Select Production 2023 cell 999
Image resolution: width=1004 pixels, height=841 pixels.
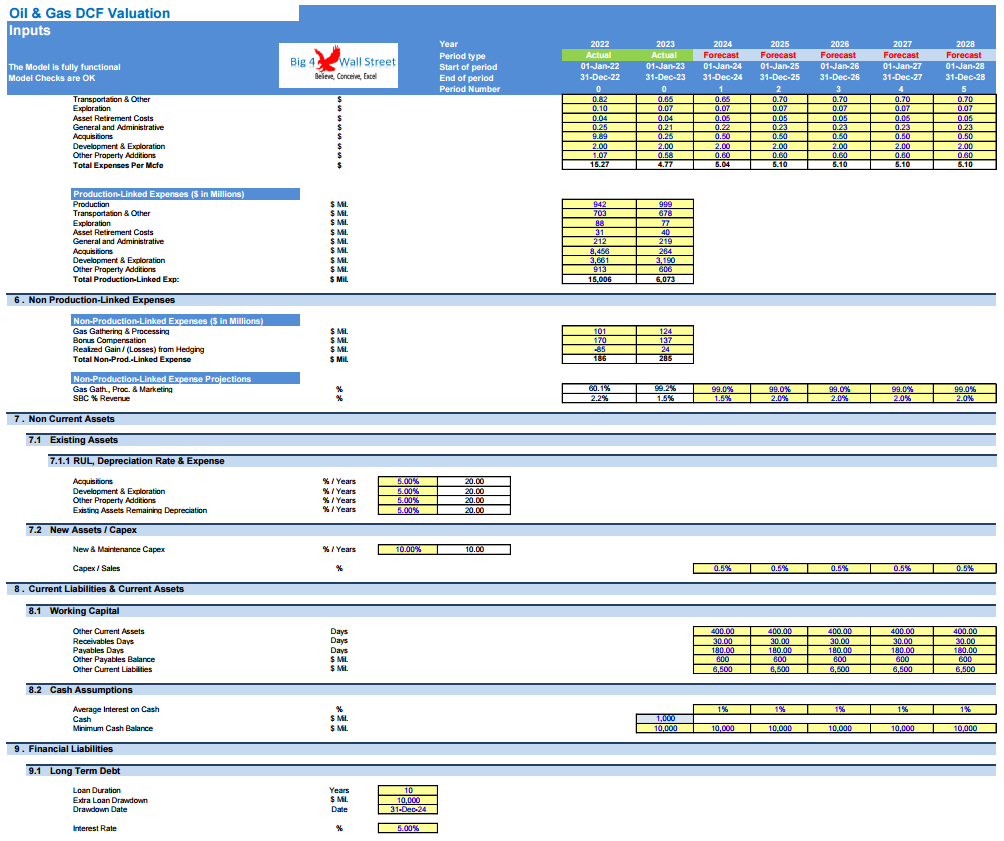click(665, 204)
